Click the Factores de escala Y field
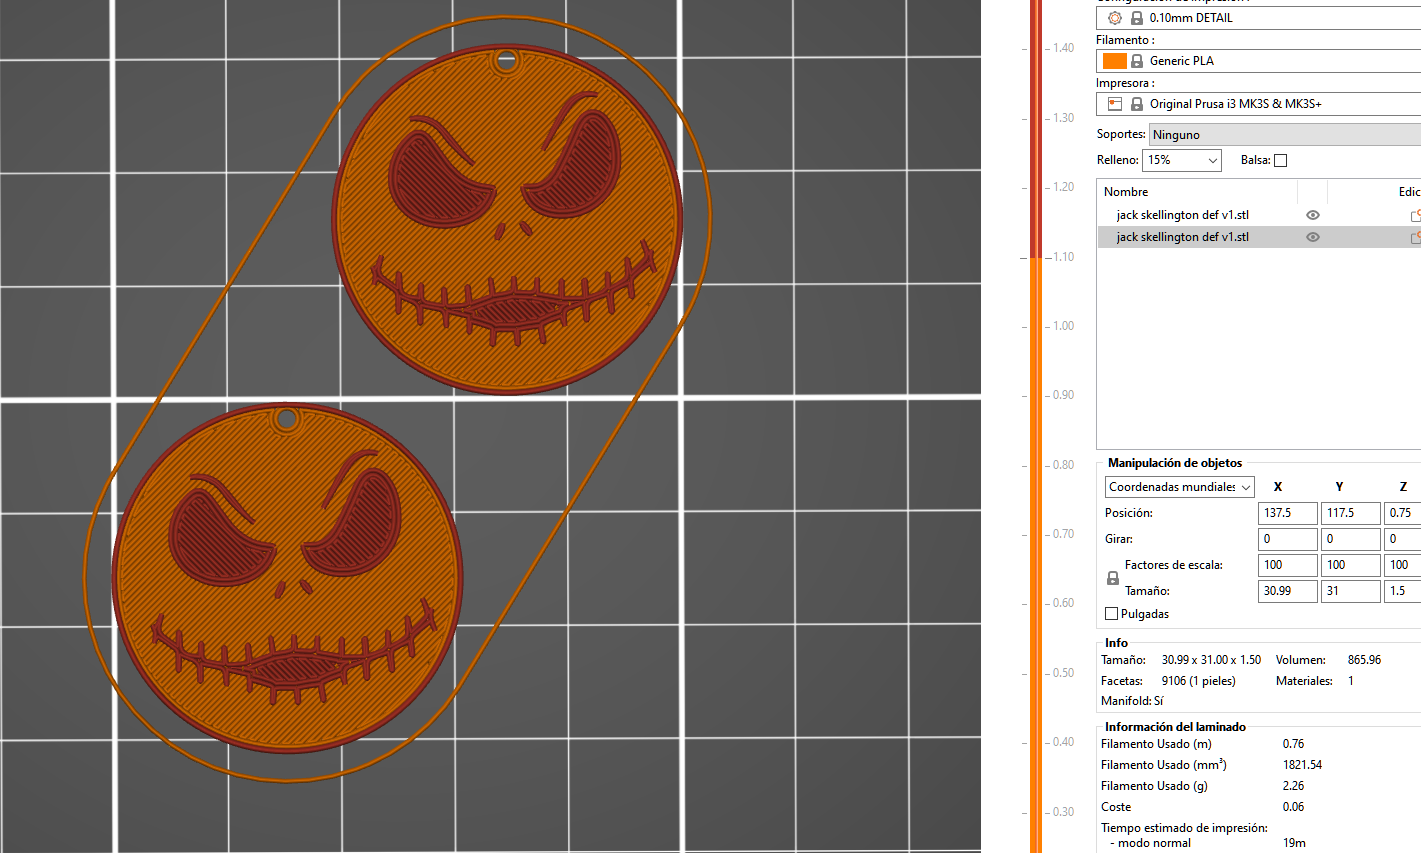This screenshot has width=1421, height=853. (x=1350, y=565)
